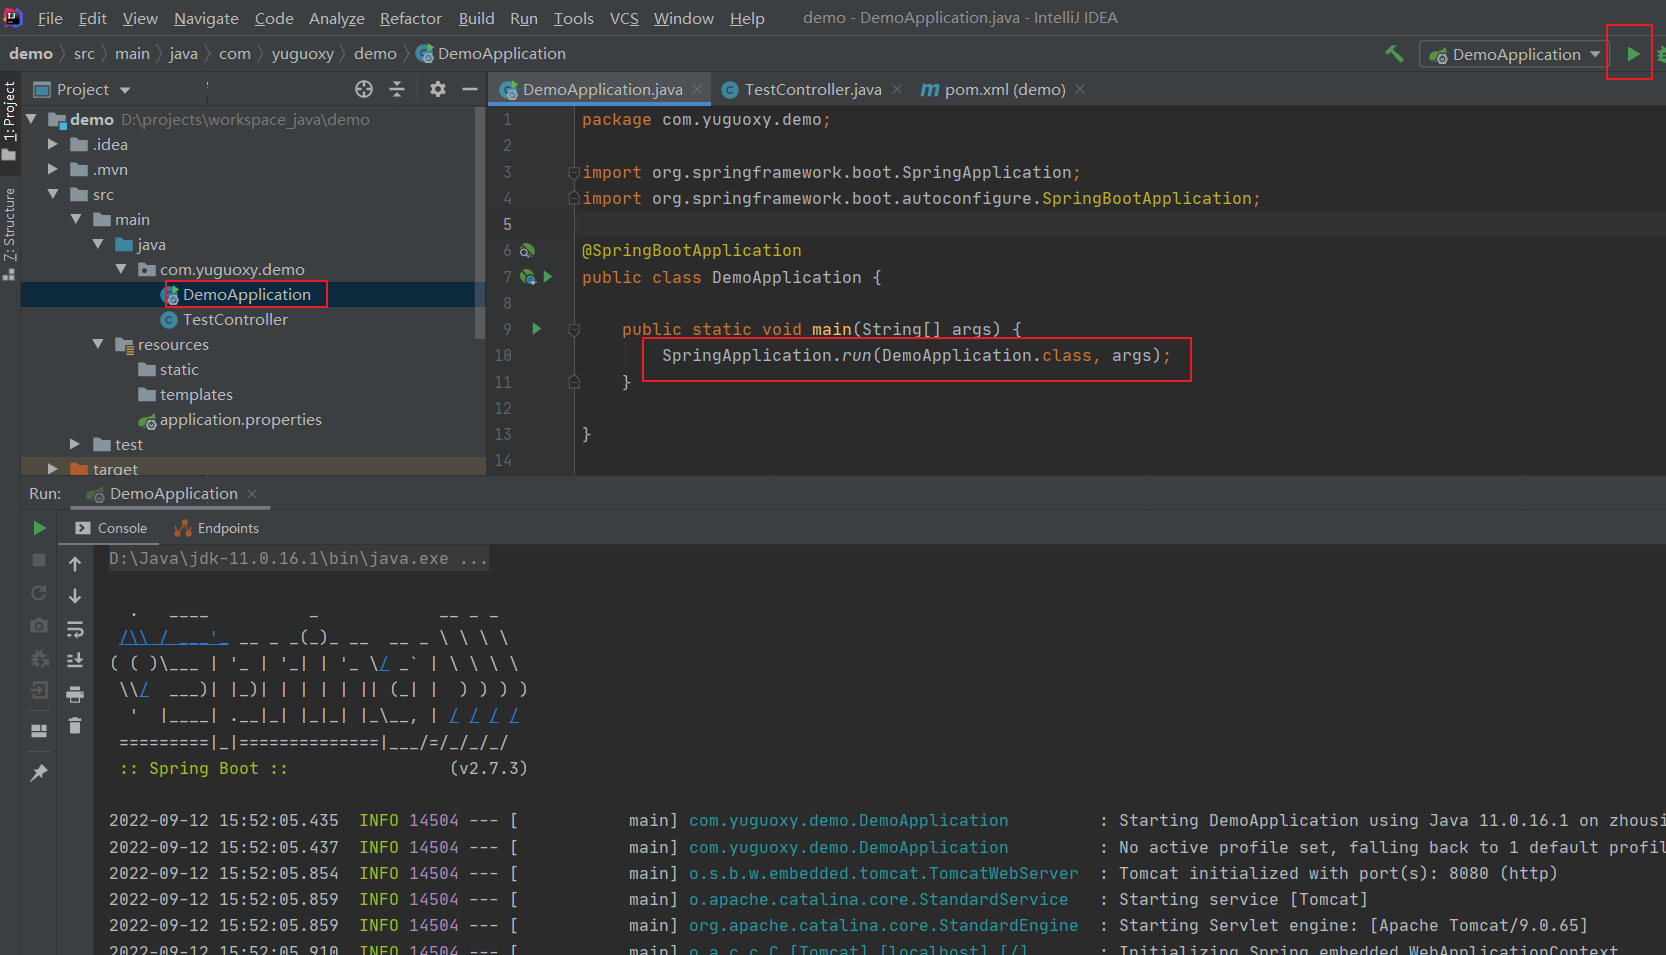
Task: Expand the test folder
Action: pos(75,444)
